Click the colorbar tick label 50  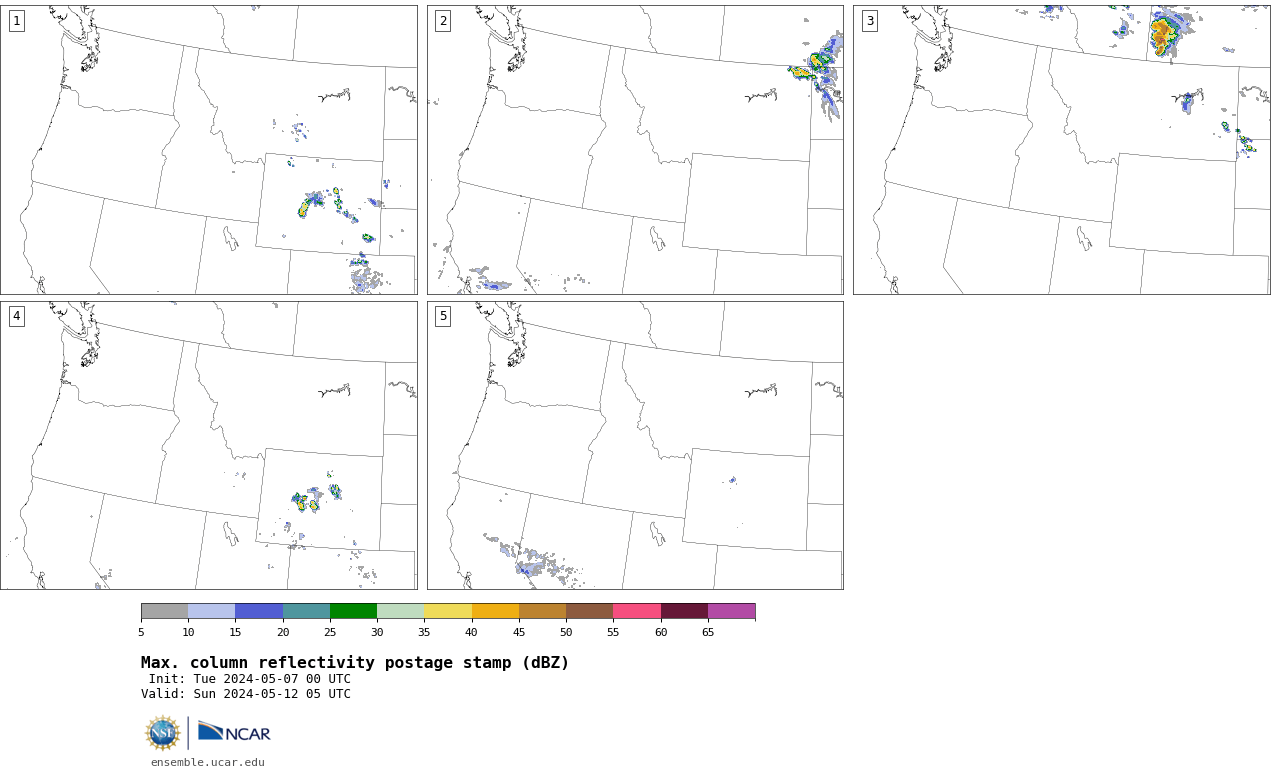[566, 632]
